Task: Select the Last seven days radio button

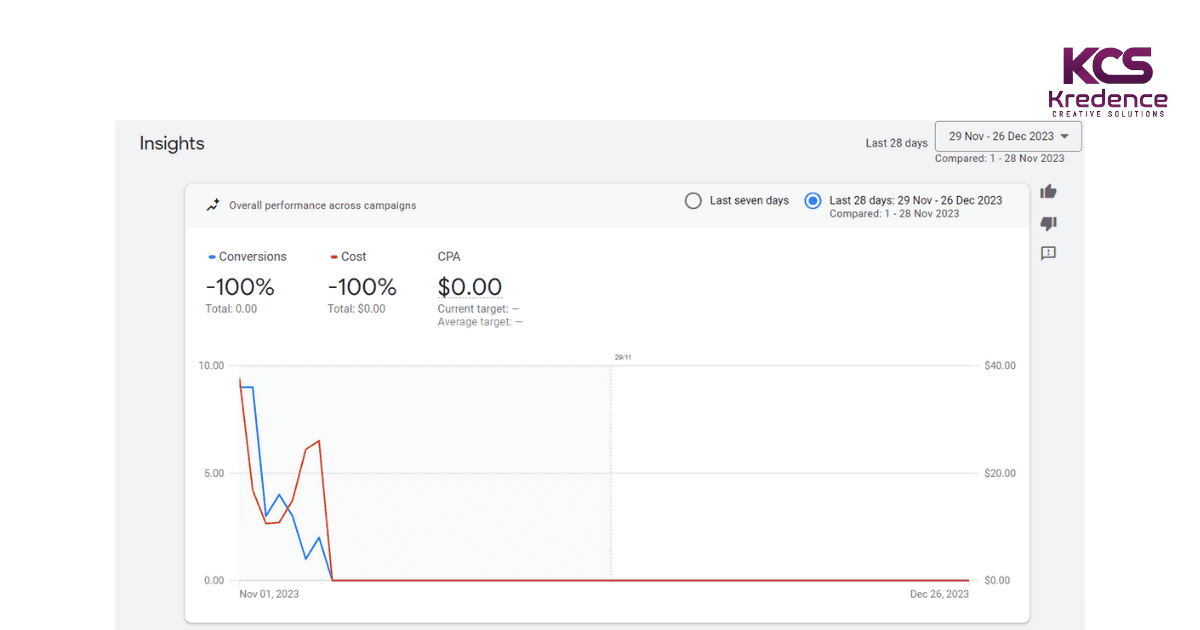Action: point(693,200)
